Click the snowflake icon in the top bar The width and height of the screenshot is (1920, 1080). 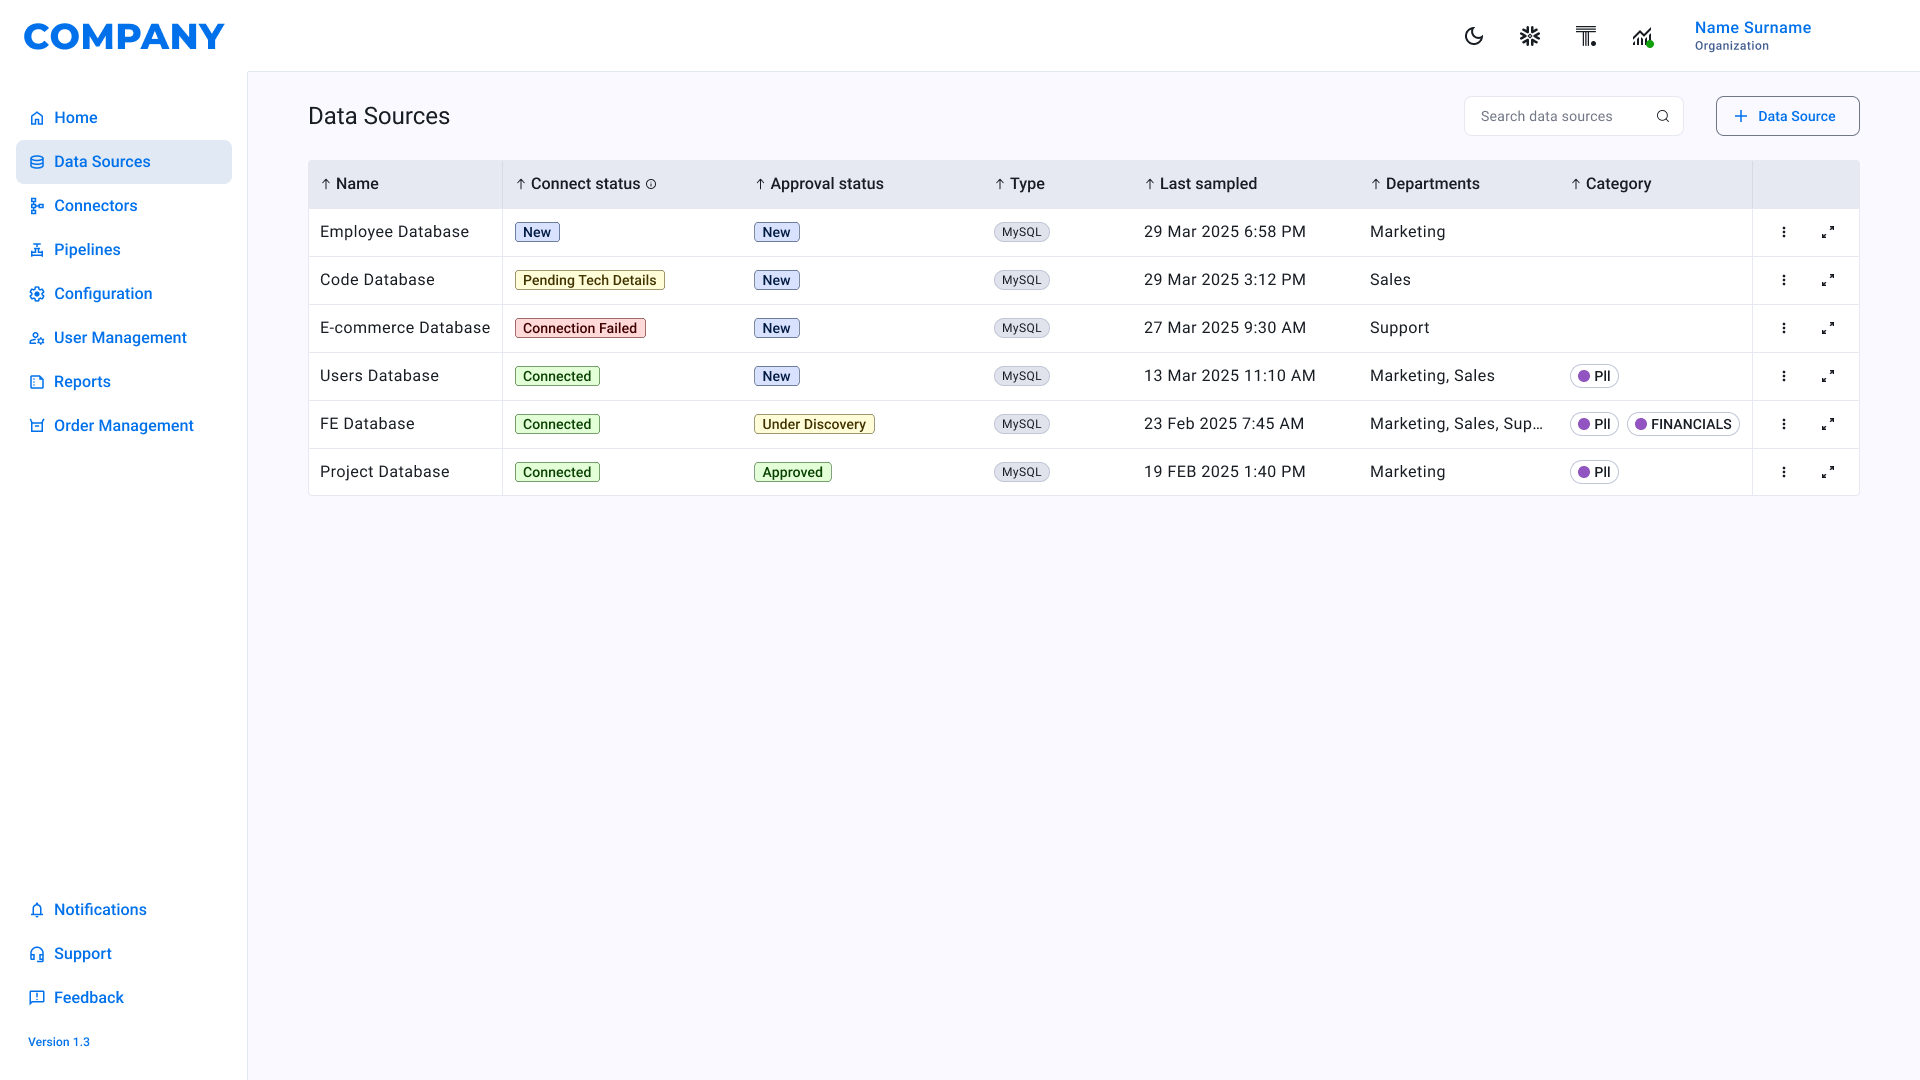[x=1529, y=36]
